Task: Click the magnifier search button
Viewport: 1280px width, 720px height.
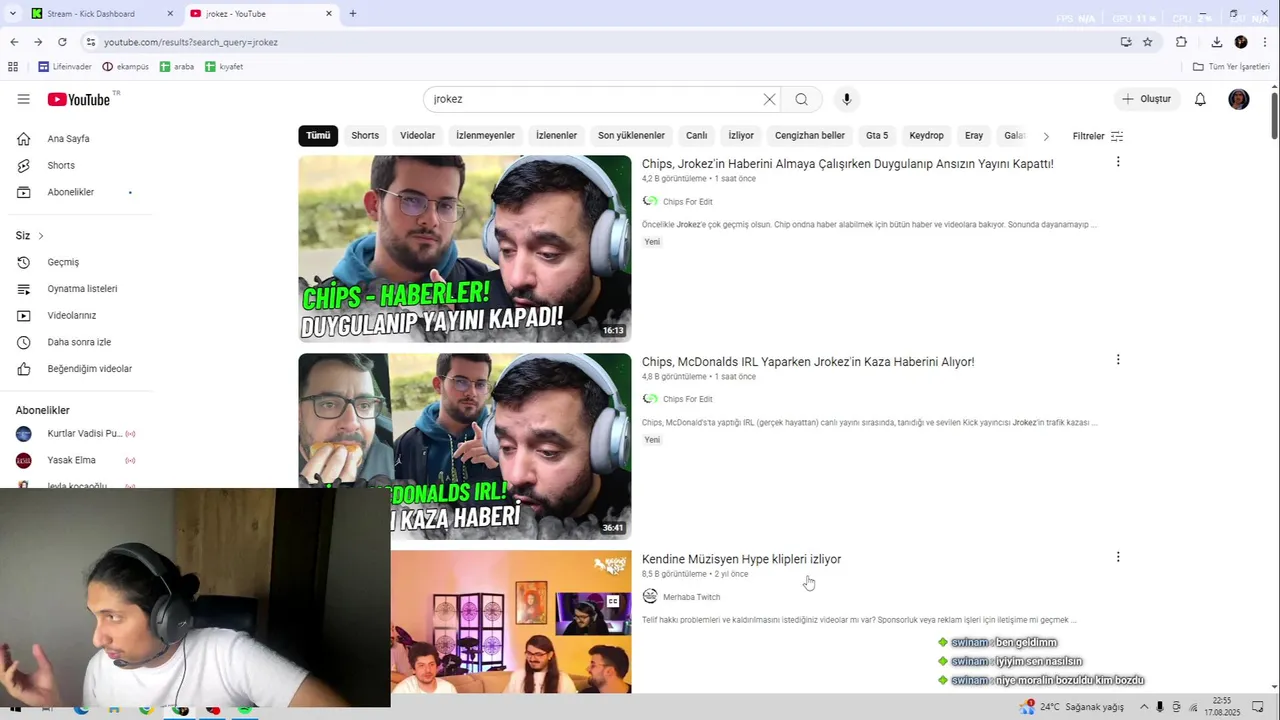Action: point(801,99)
